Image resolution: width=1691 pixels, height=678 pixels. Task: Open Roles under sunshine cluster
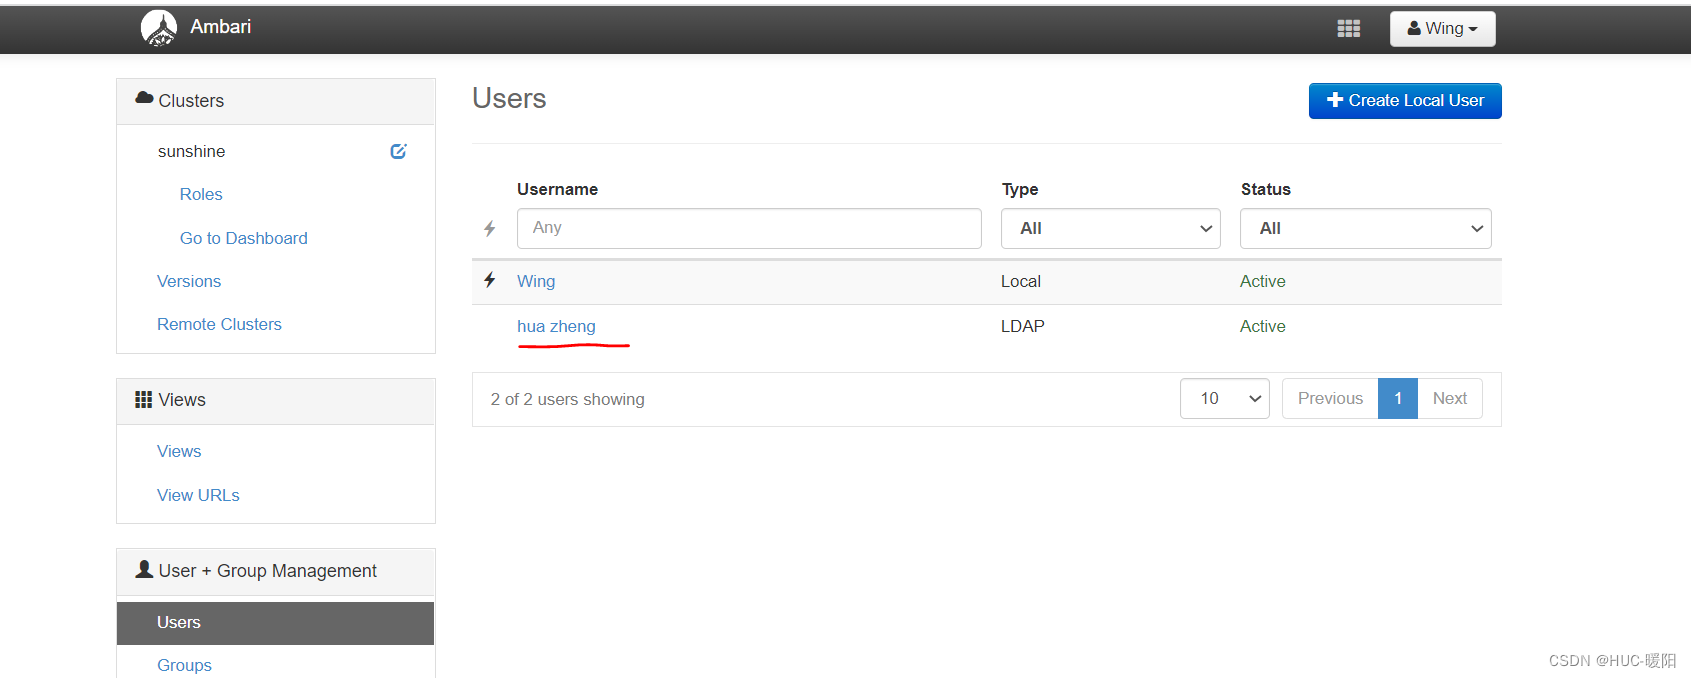(201, 194)
